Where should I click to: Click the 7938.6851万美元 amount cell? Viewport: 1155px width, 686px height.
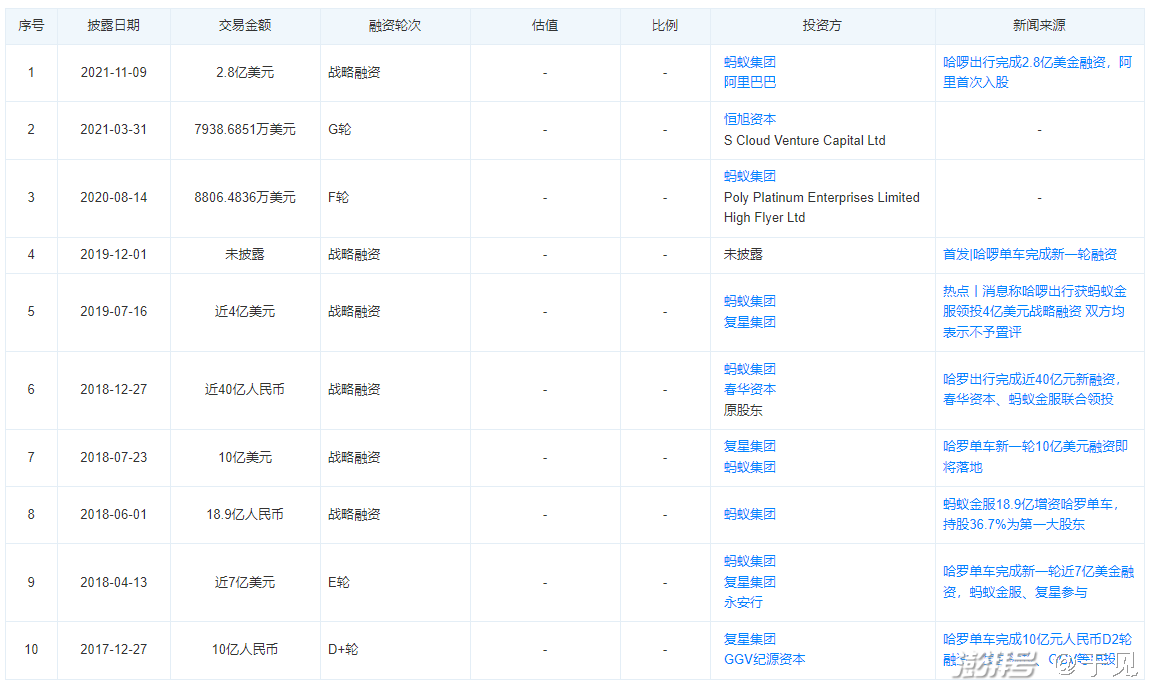(244, 130)
